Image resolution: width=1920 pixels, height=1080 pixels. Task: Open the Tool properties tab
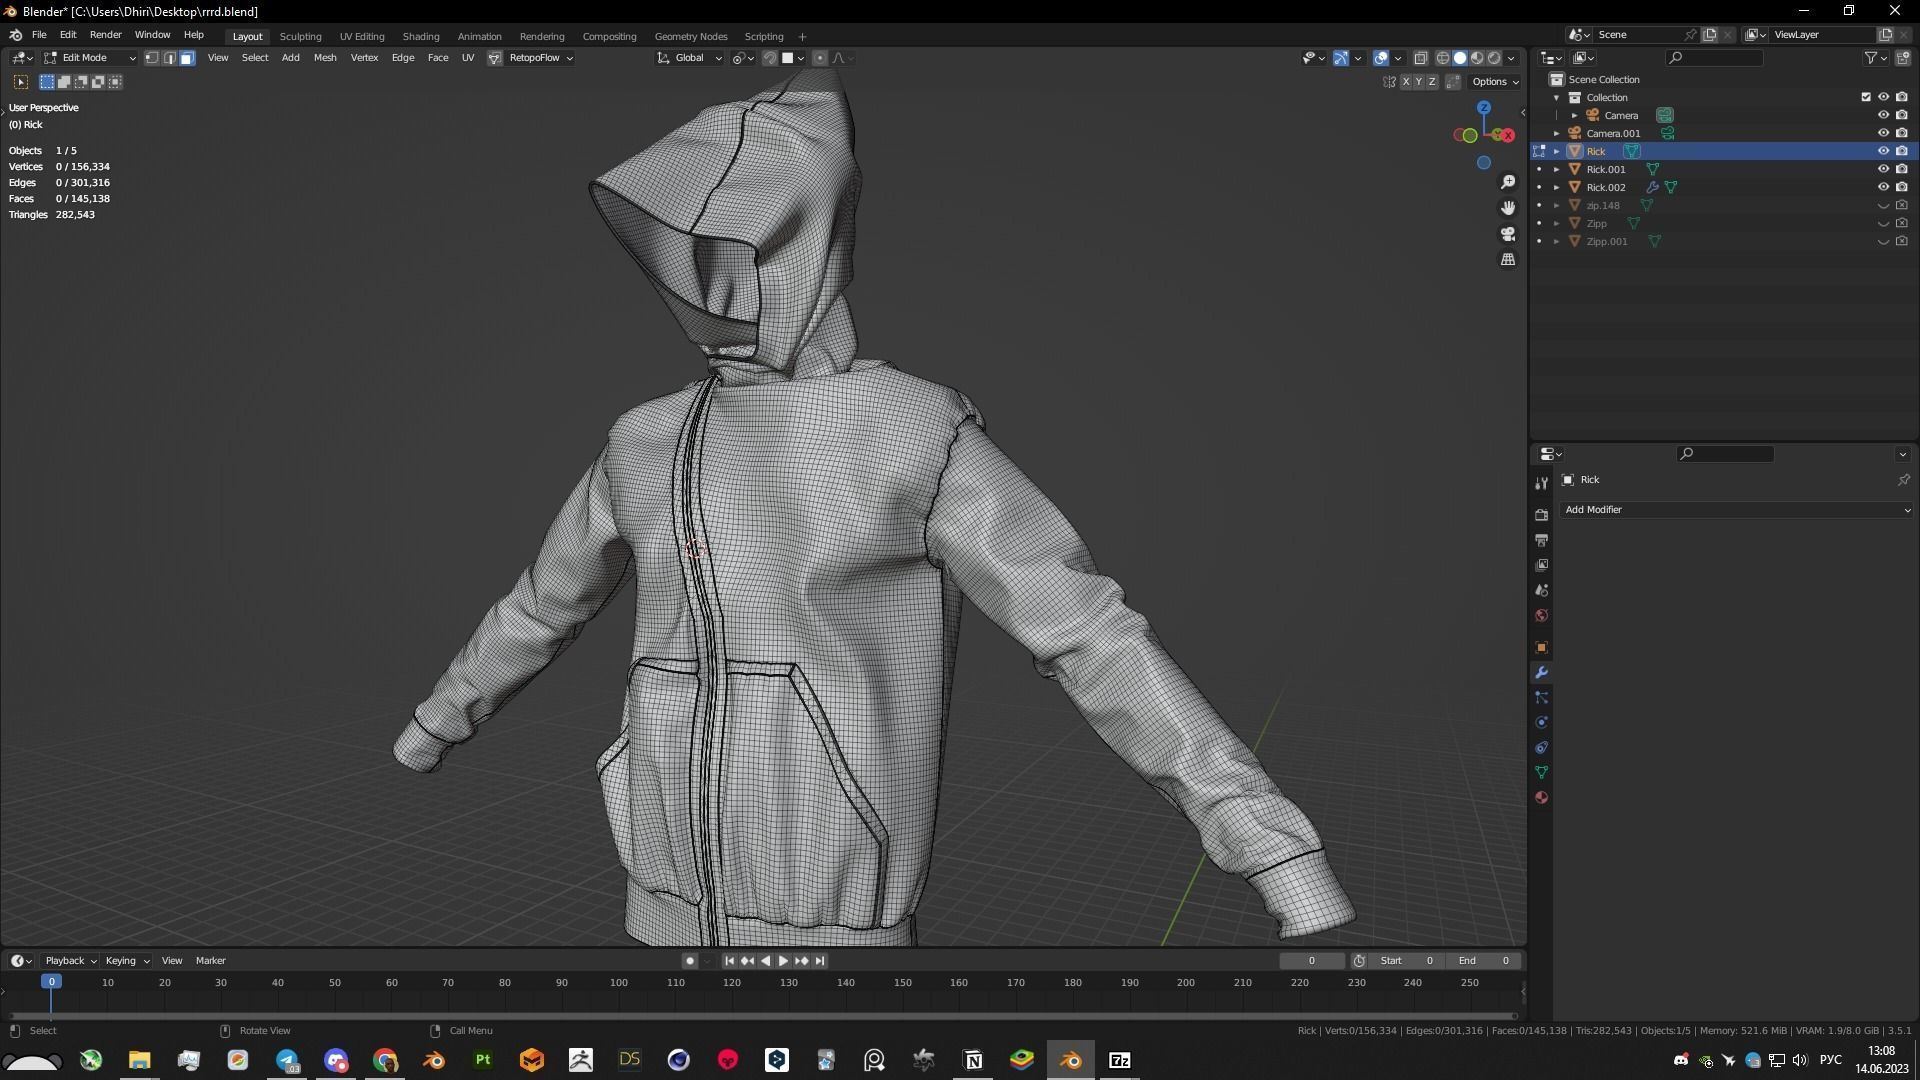click(1541, 484)
